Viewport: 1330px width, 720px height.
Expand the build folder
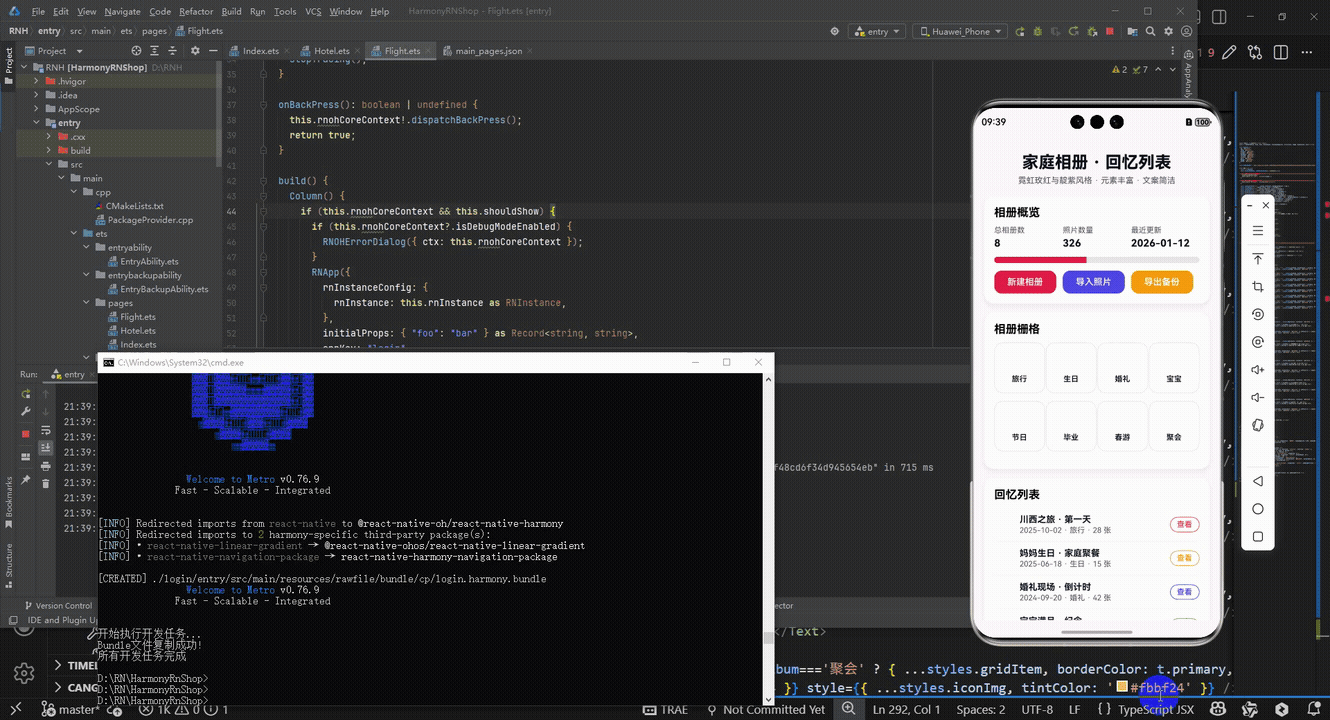coord(49,151)
